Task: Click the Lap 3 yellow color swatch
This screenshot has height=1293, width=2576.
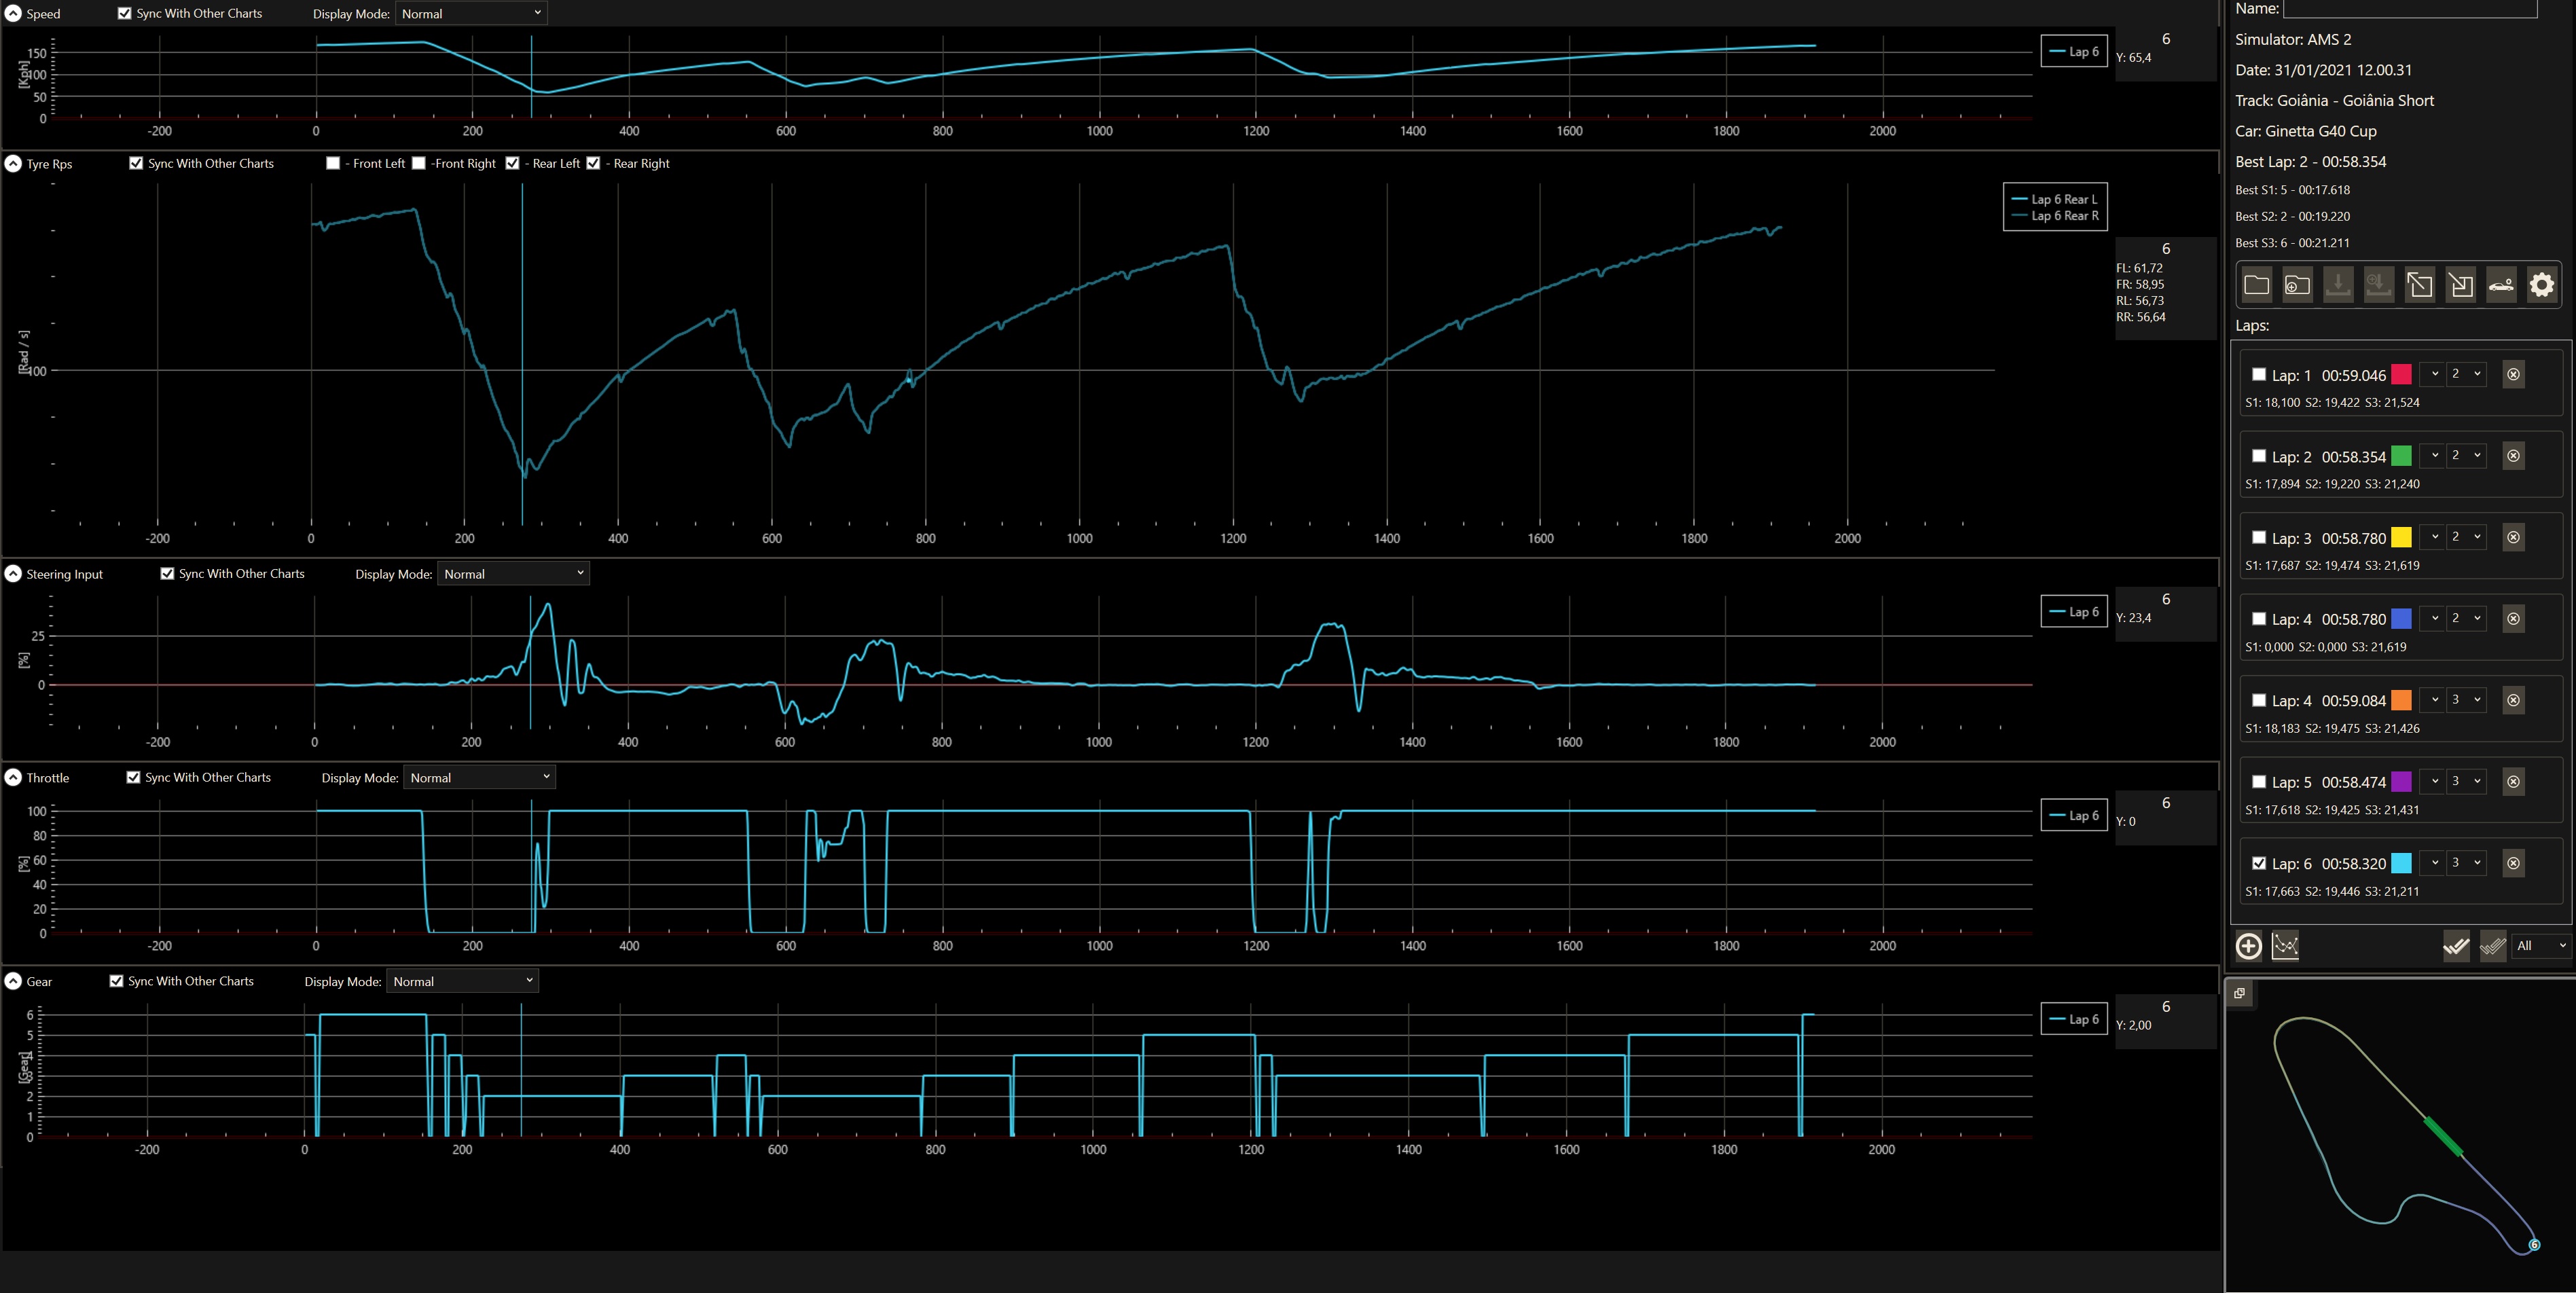Action: click(2401, 537)
